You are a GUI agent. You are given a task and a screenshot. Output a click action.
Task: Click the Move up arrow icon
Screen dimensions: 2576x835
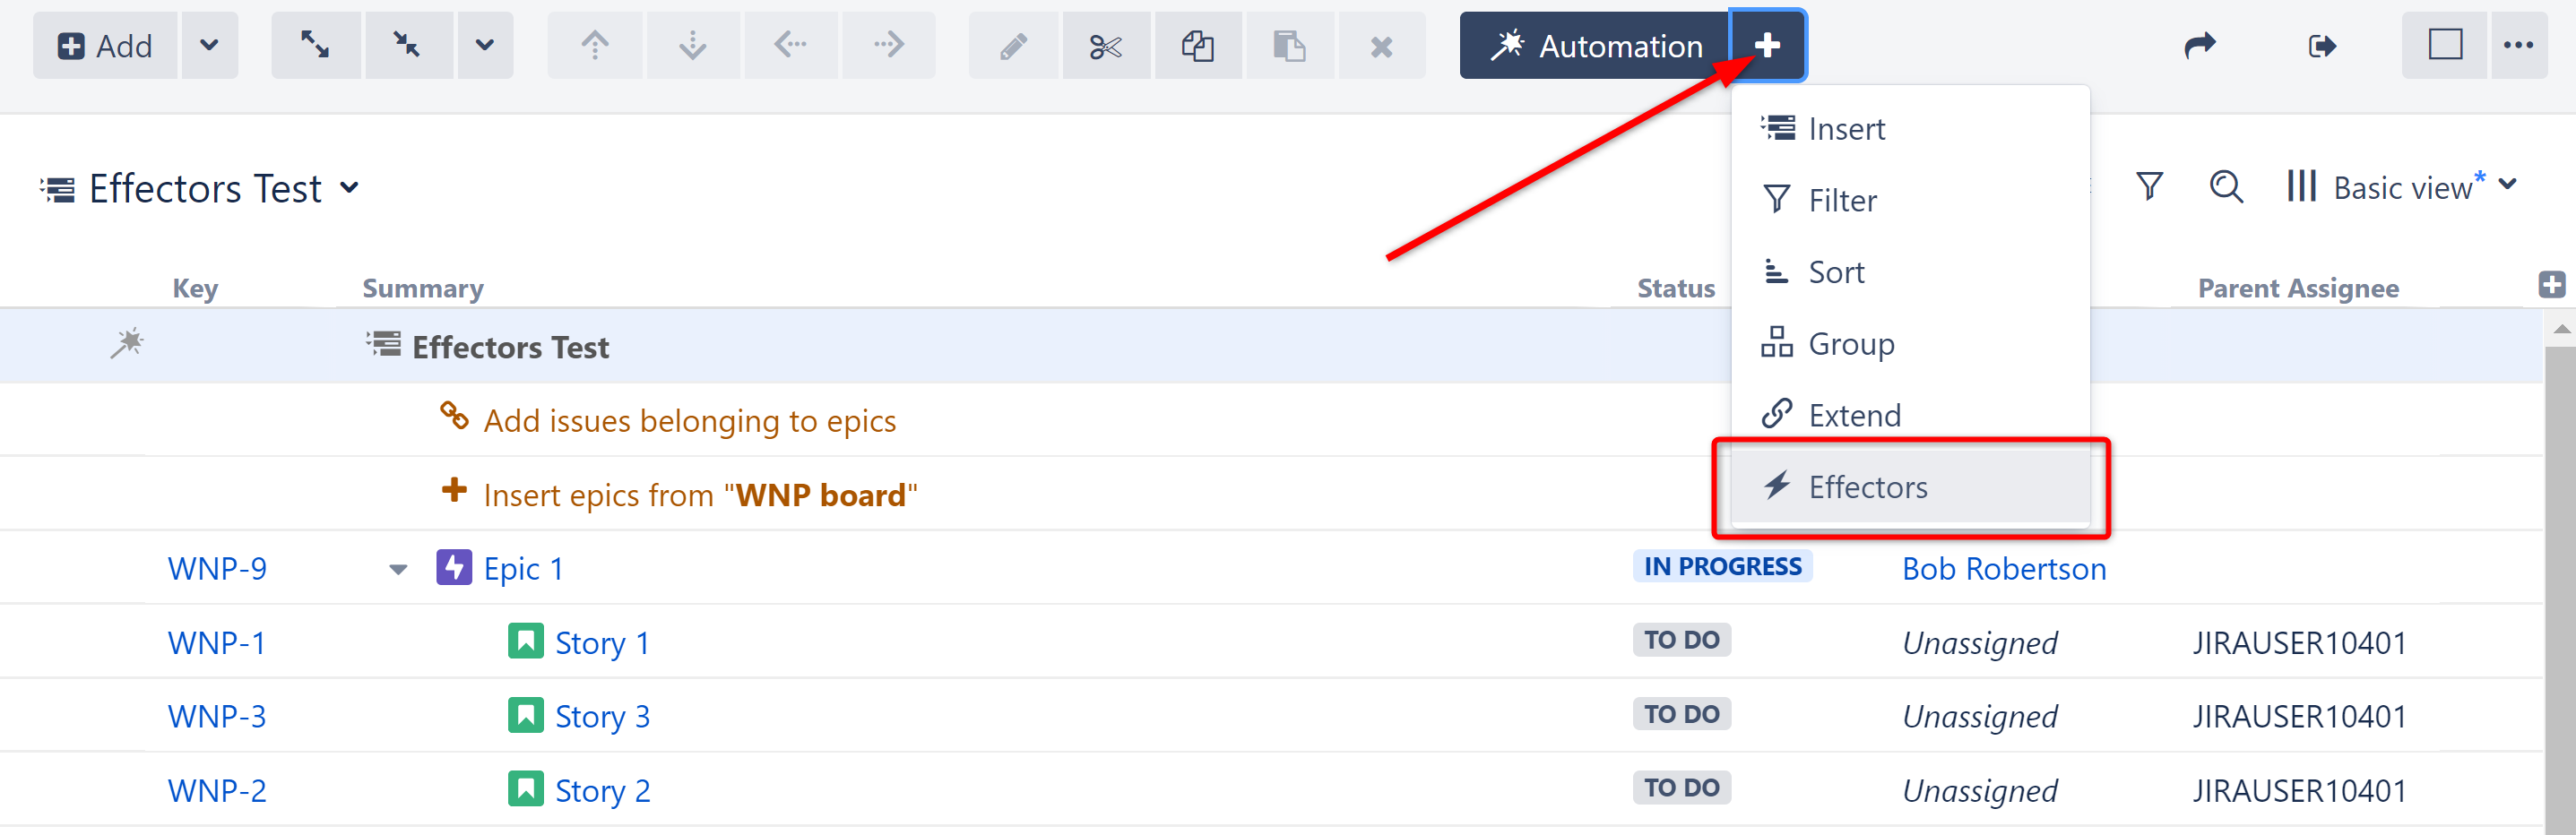pos(595,45)
